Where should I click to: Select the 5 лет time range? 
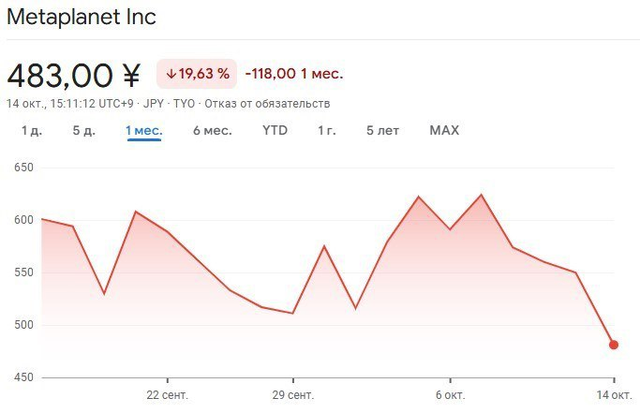[x=383, y=130]
